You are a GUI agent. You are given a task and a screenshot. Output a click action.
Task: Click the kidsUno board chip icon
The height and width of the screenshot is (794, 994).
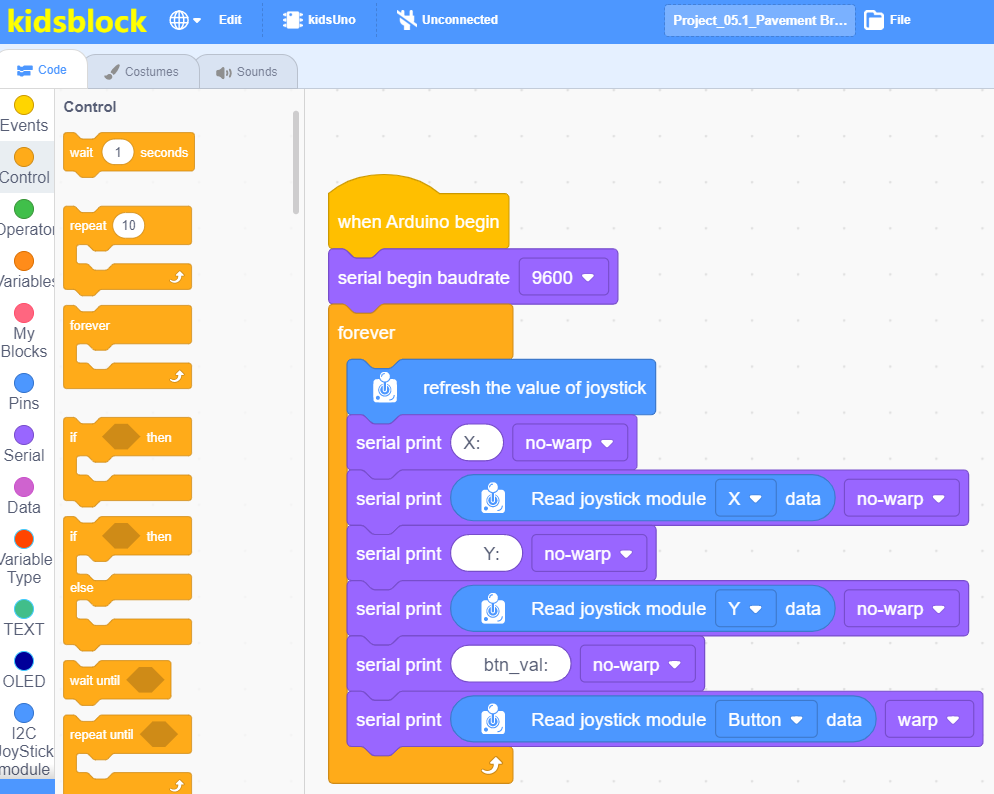coord(292,20)
